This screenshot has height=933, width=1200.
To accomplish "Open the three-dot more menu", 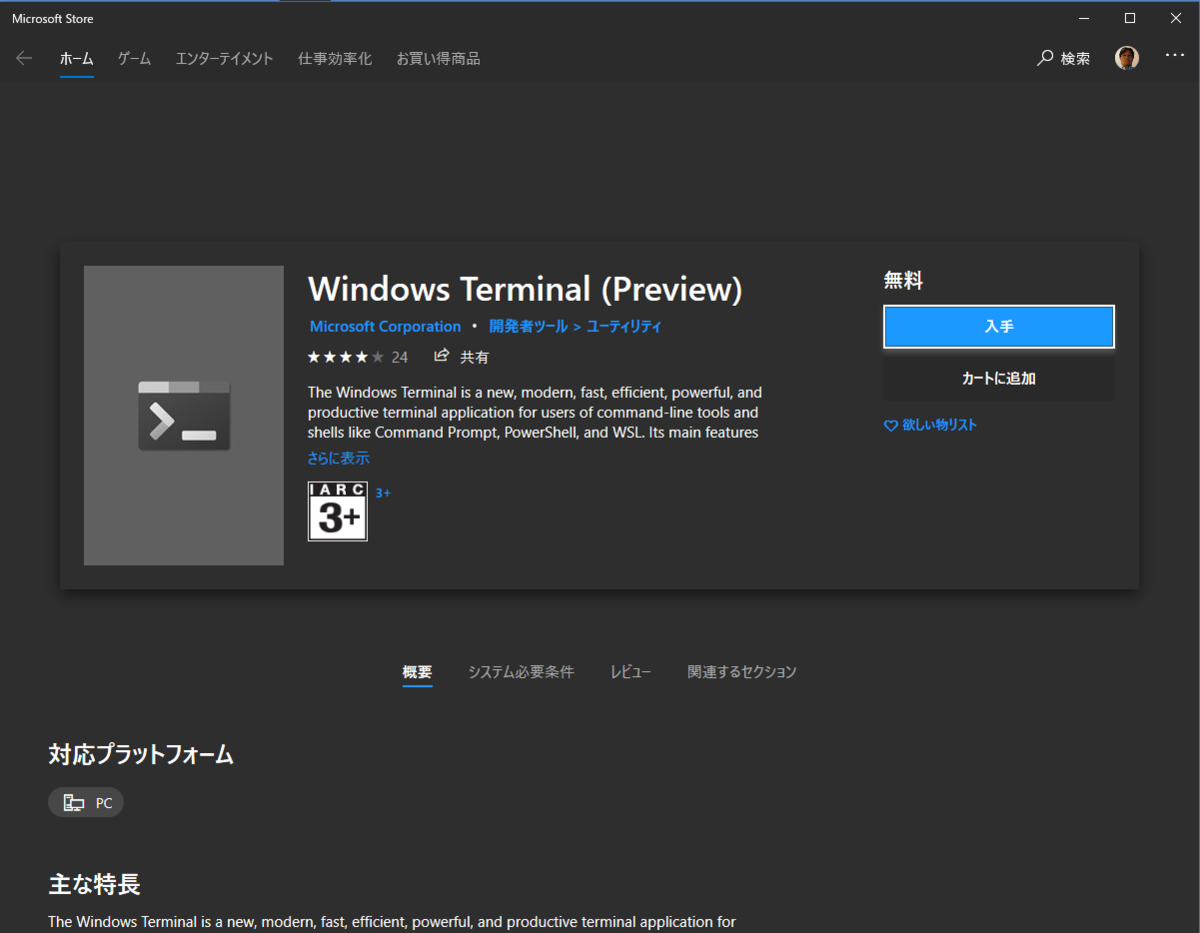I will pyautogui.click(x=1175, y=56).
